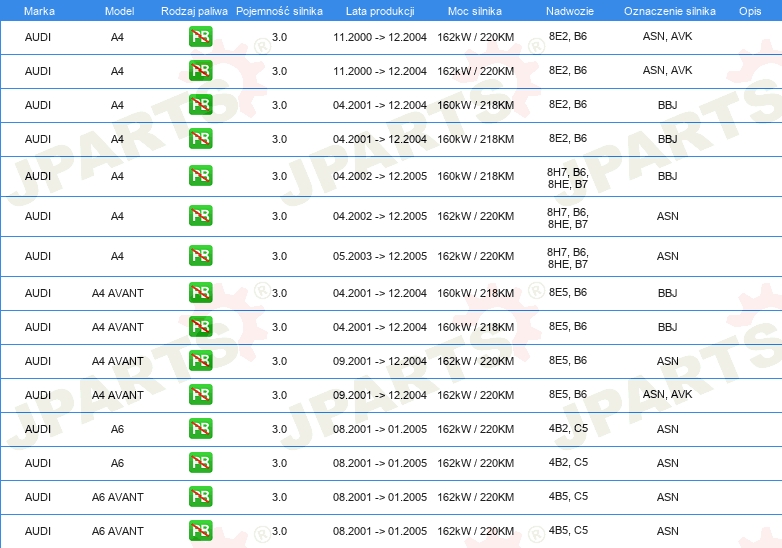Click ASN, AVK in the A4 AVANT row
The image size is (782, 548).
[x=667, y=394]
